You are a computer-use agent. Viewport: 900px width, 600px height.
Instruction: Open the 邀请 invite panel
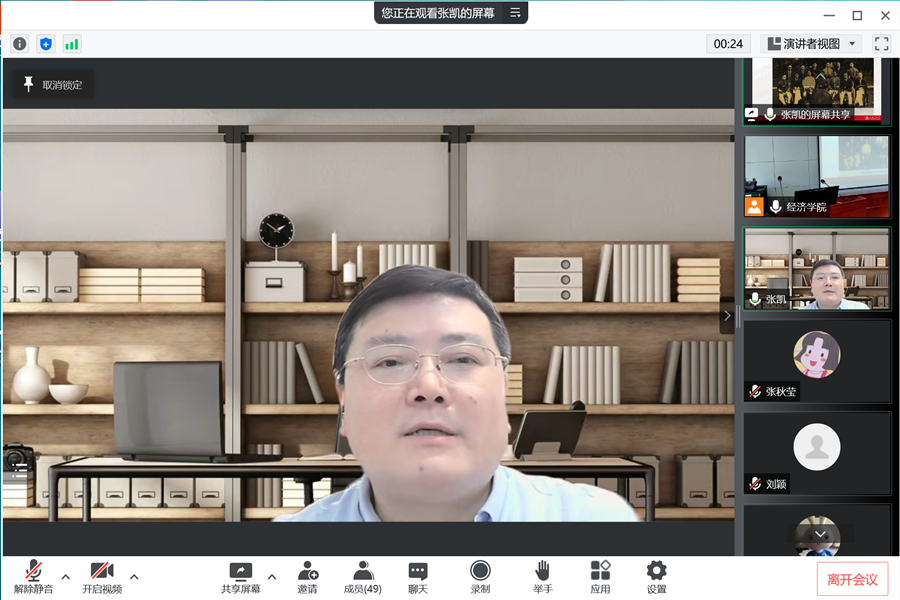click(x=307, y=577)
